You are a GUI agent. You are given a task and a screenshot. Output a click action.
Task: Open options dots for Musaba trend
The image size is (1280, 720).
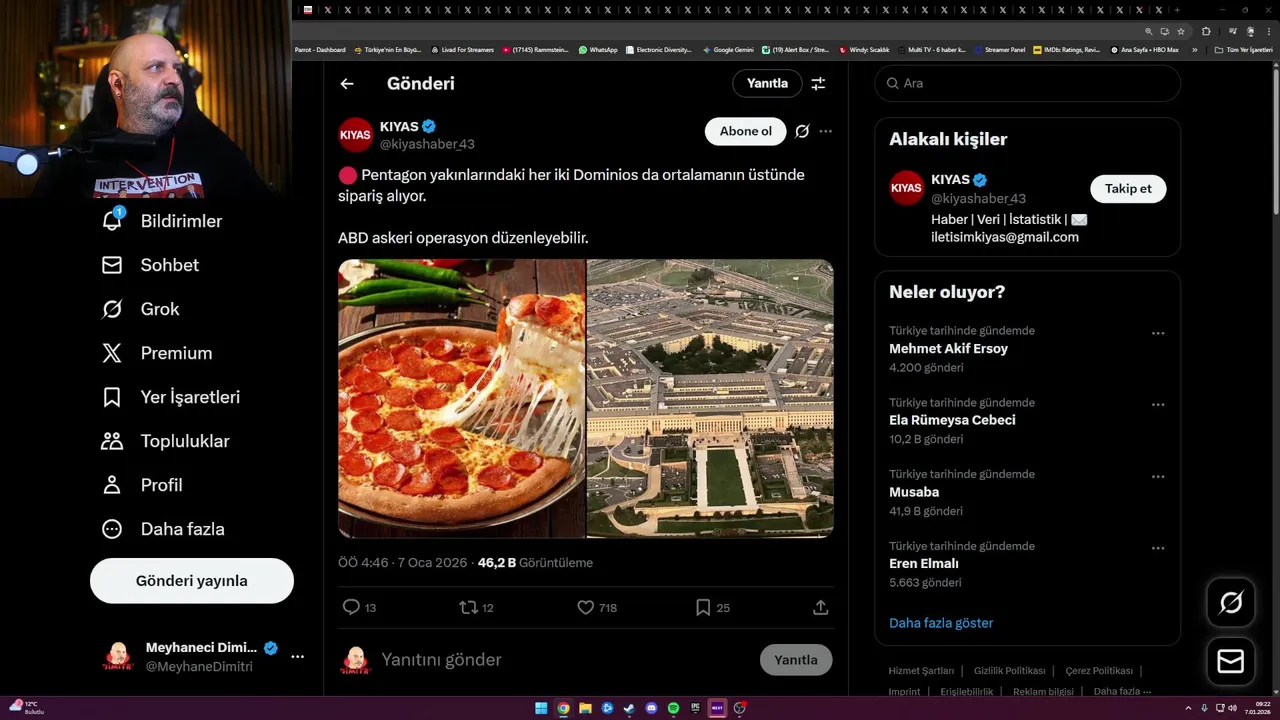(x=1158, y=477)
